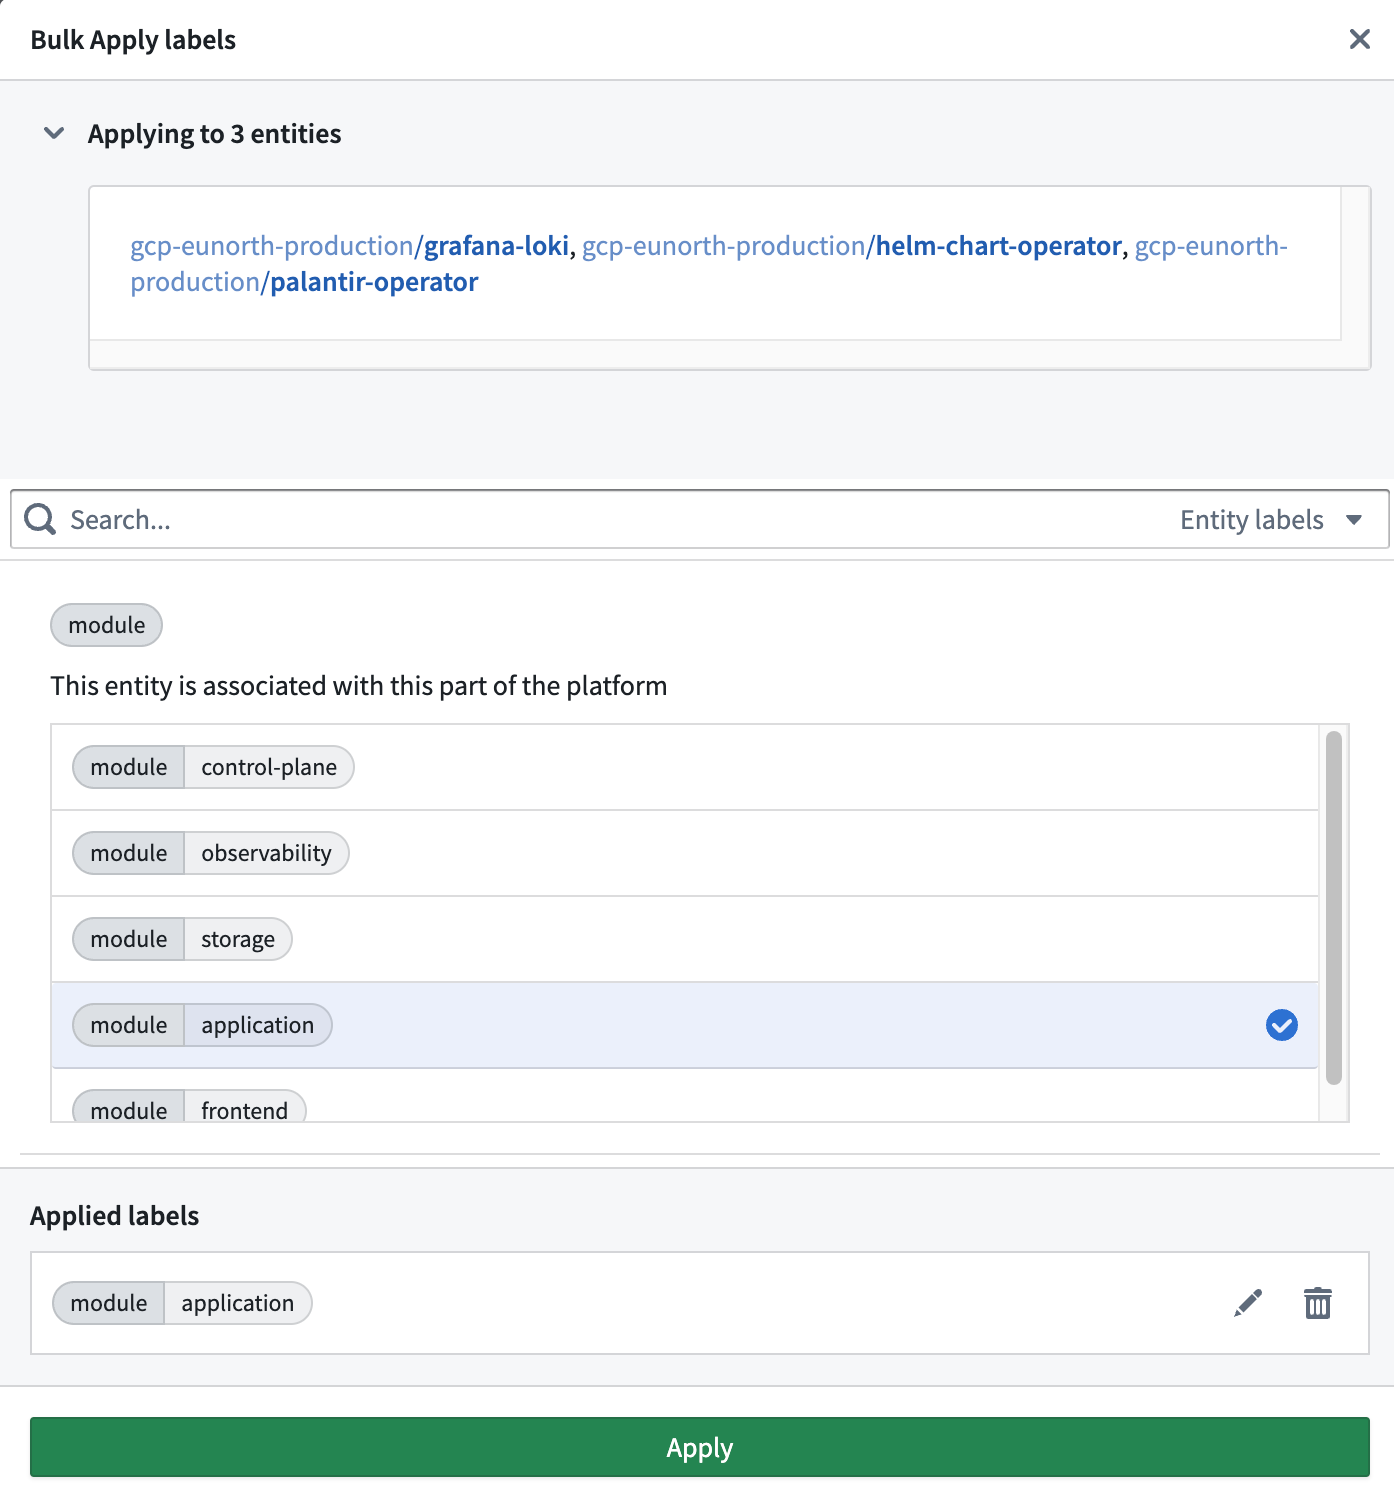Click the module label chip above the description
Image resolution: width=1394 pixels, height=1502 pixels.
(106, 625)
